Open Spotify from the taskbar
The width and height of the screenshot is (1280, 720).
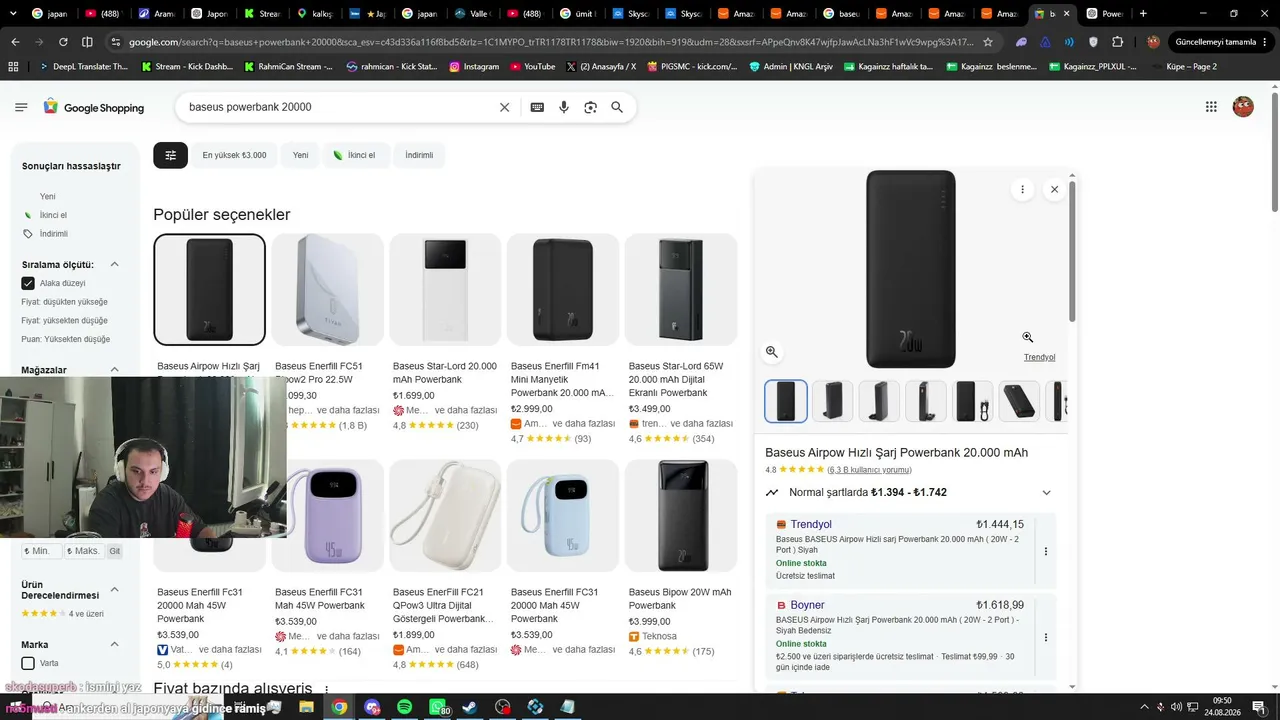click(x=404, y=707)
